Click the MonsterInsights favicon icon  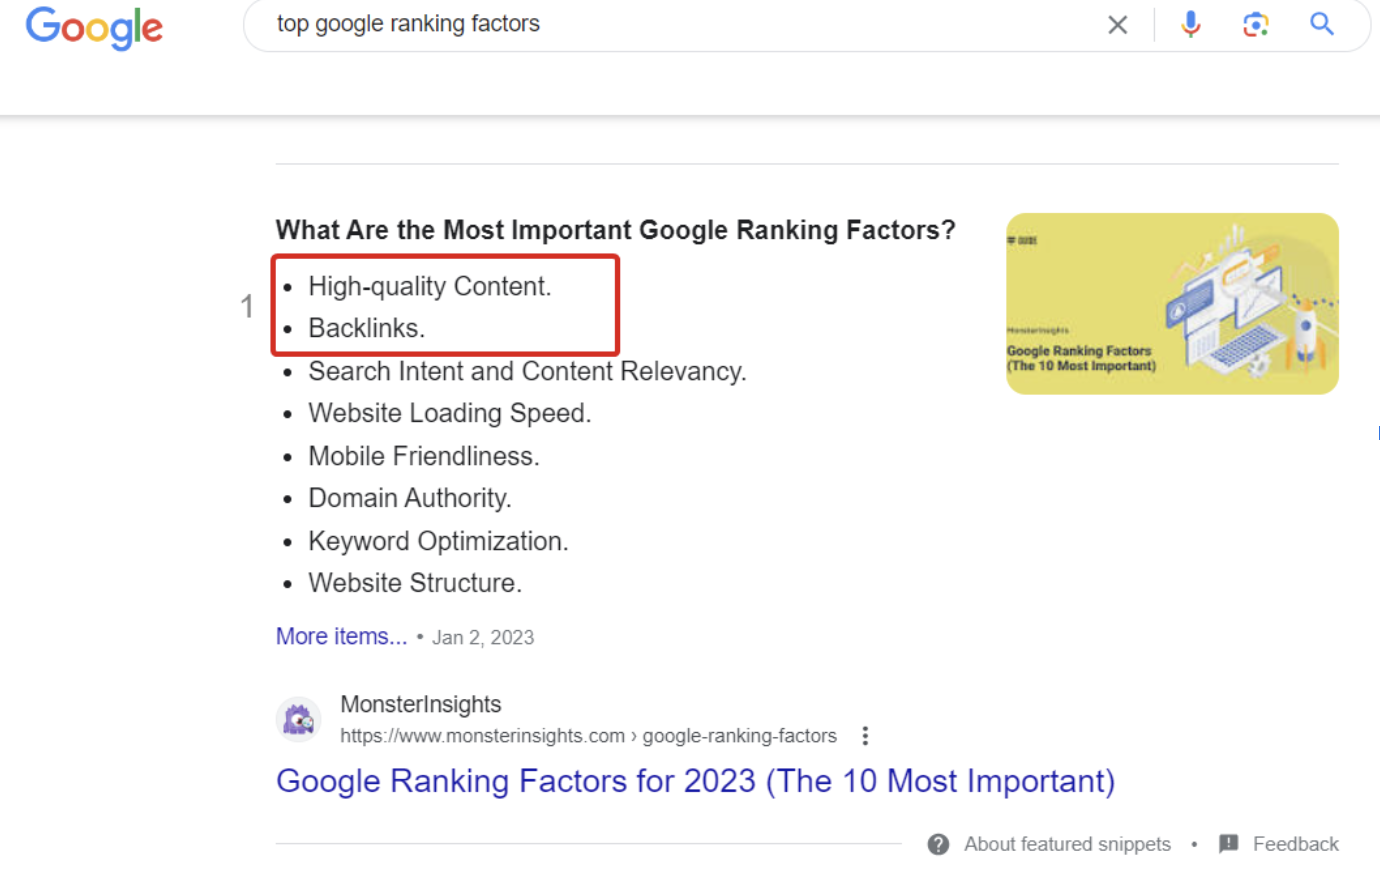(x=298, y=720)
